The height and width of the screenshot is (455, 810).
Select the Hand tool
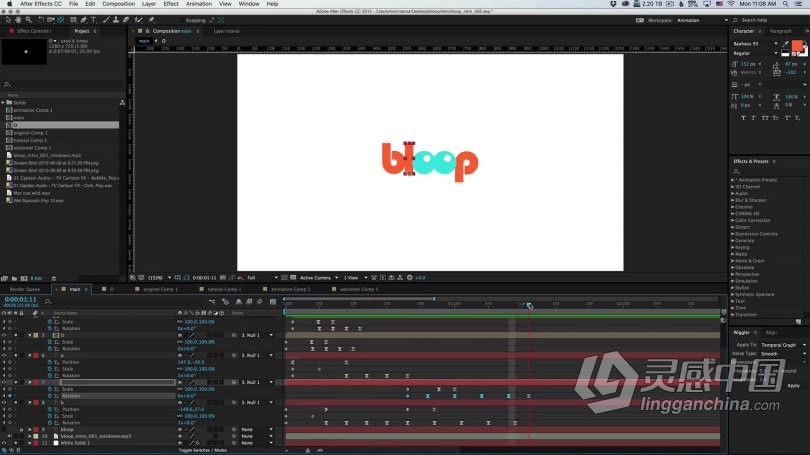point(18,20)
